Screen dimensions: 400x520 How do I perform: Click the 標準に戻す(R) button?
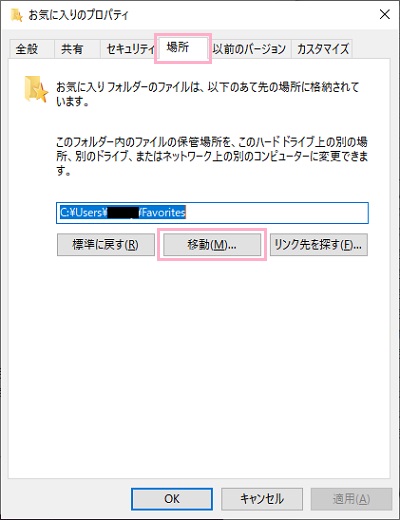(x=106, y=245)
